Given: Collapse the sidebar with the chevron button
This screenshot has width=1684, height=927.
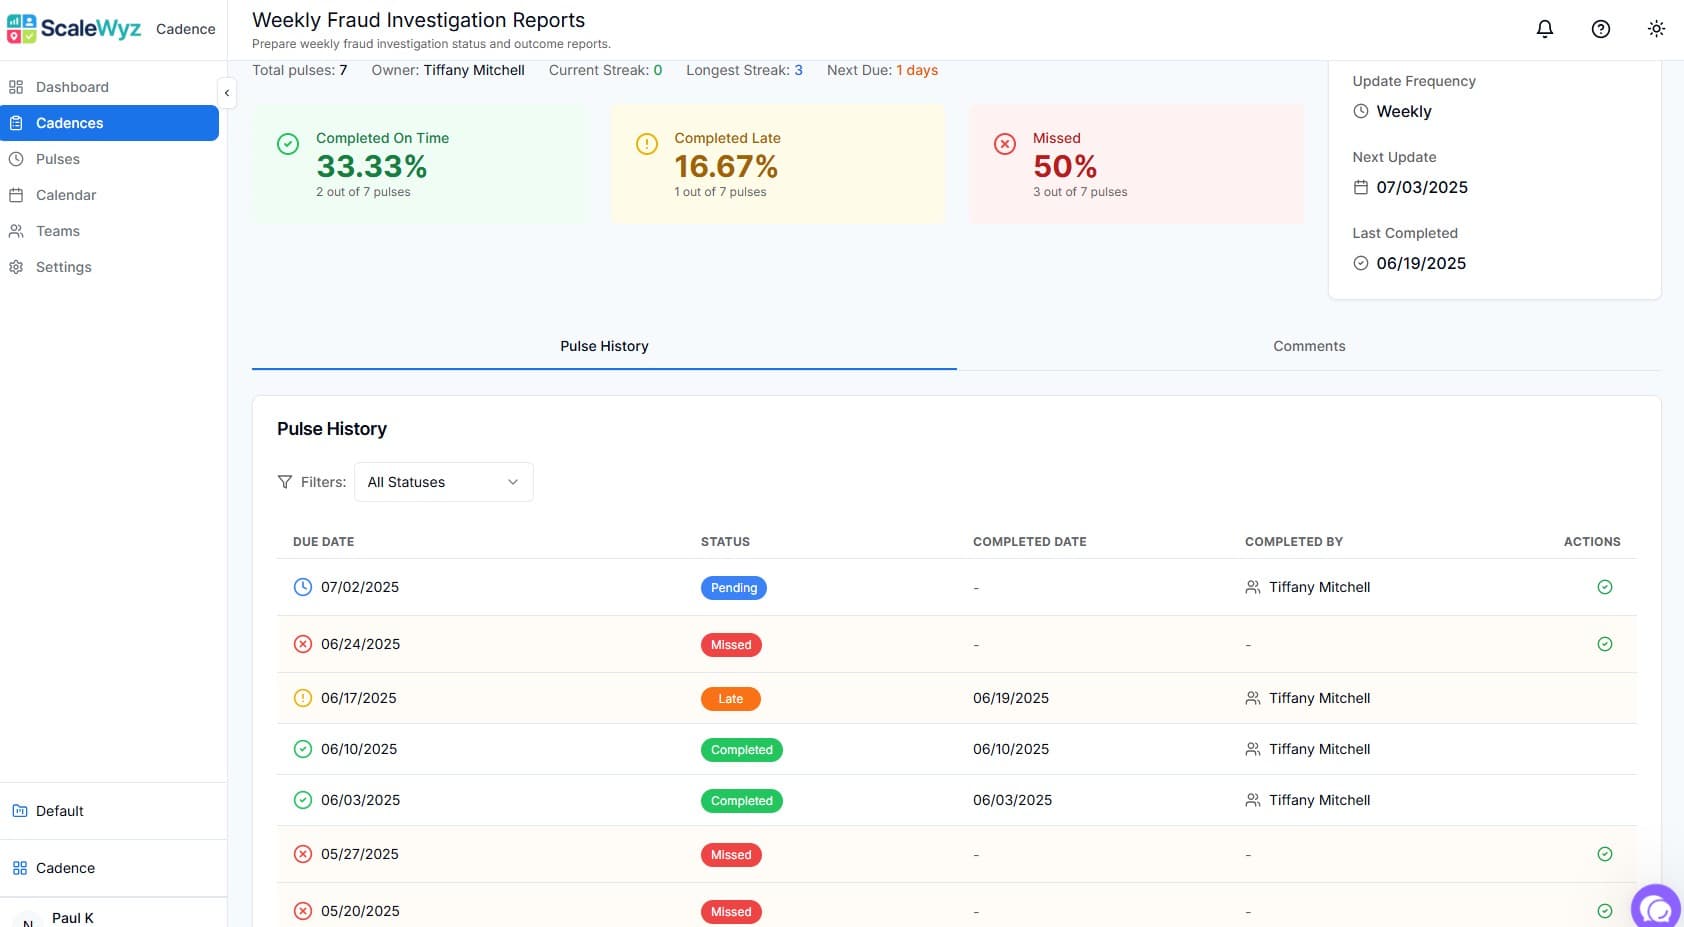Looking at the screenshot, I should click(227, 92).
